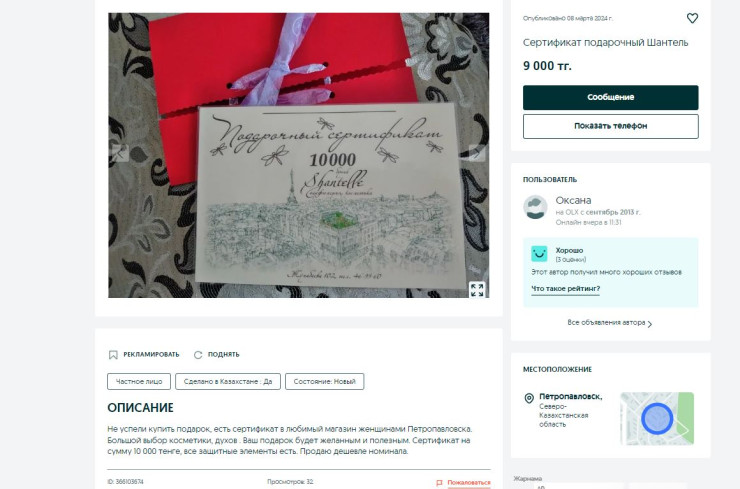740x489 pixels.
Task: Show next photo with right arrow
Action: coord(477,153)
